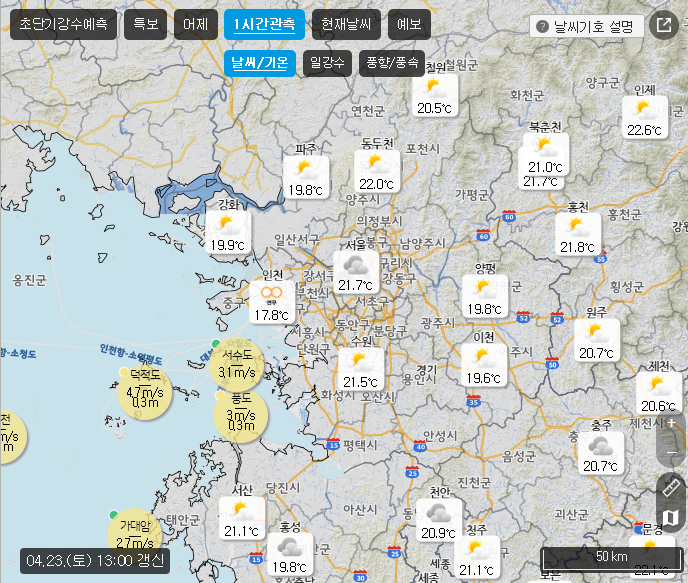Image resolution: width=688 pixels, height=583 pixels.
Task: Click the 동두천 weather card 22.0℃
Action: click(x=377, y=171)
